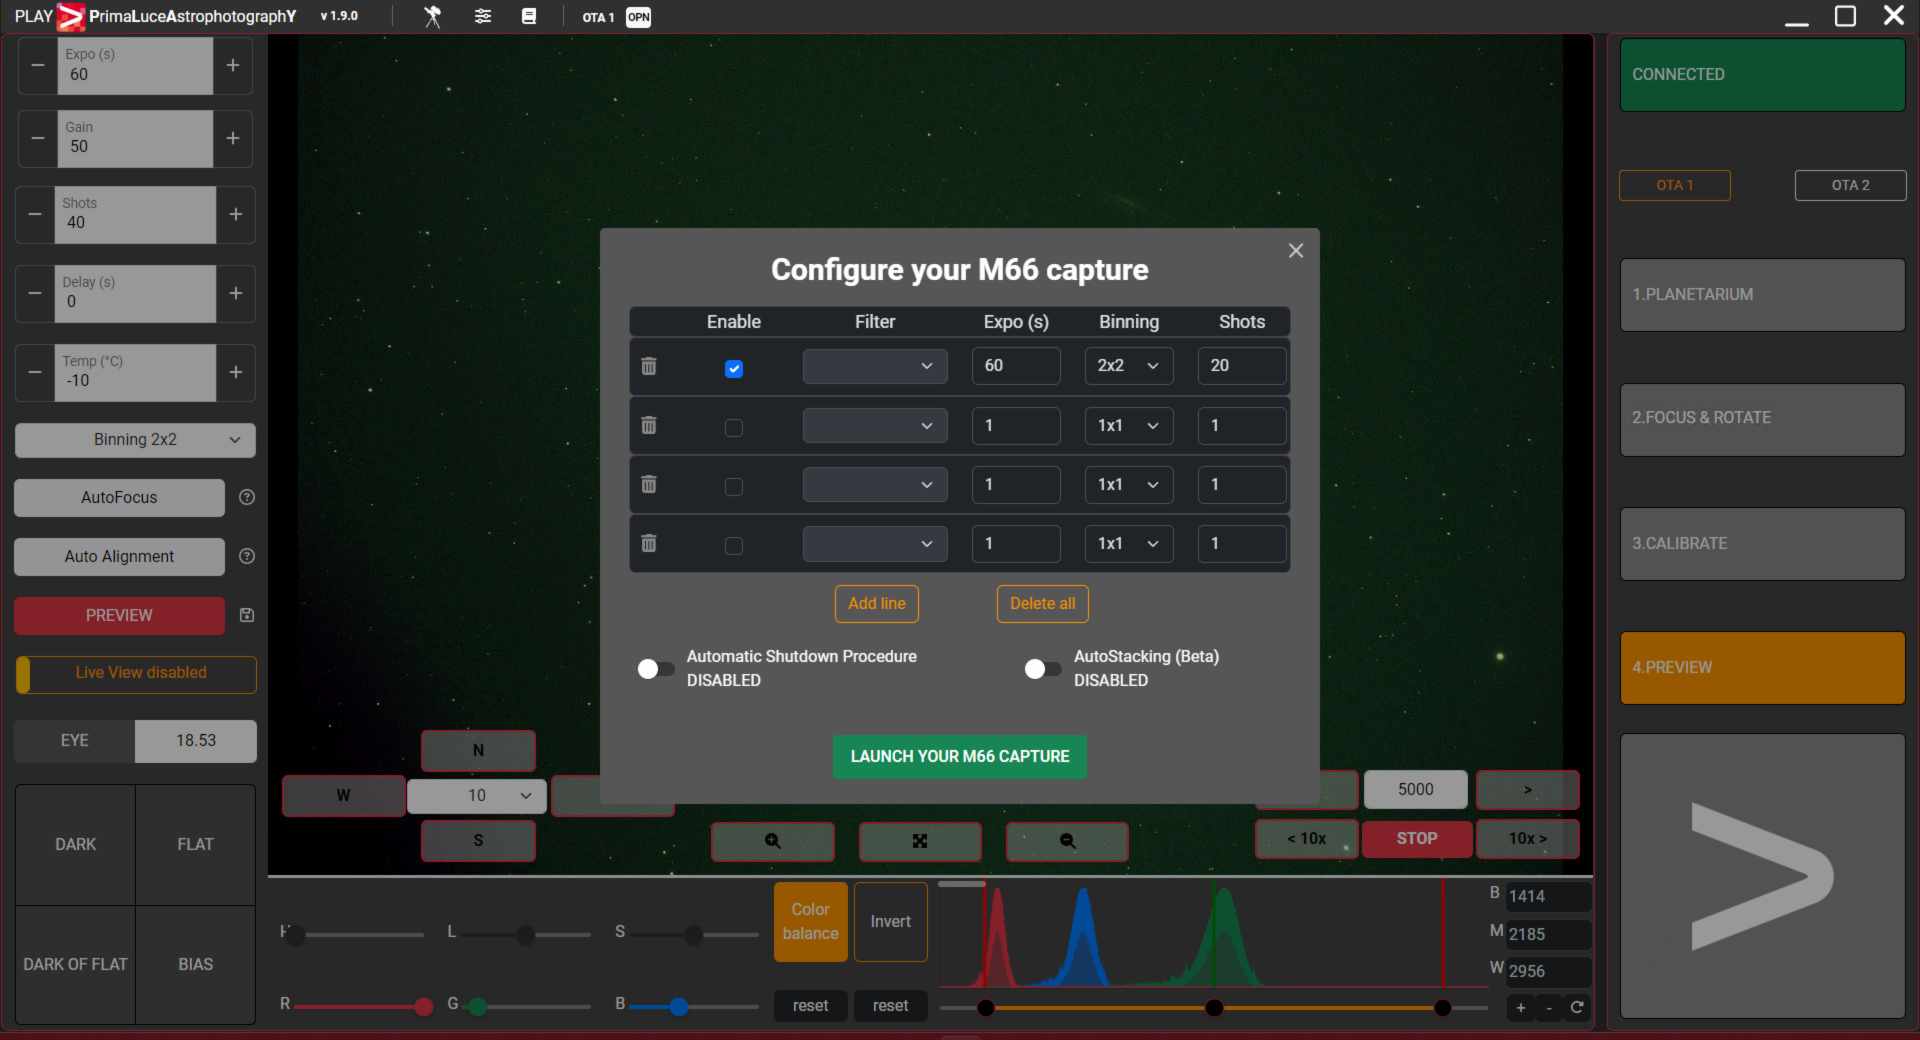This screenshot has width=1920, height=1040.
Task: Click the Add line button
Action: click(876, 603)
